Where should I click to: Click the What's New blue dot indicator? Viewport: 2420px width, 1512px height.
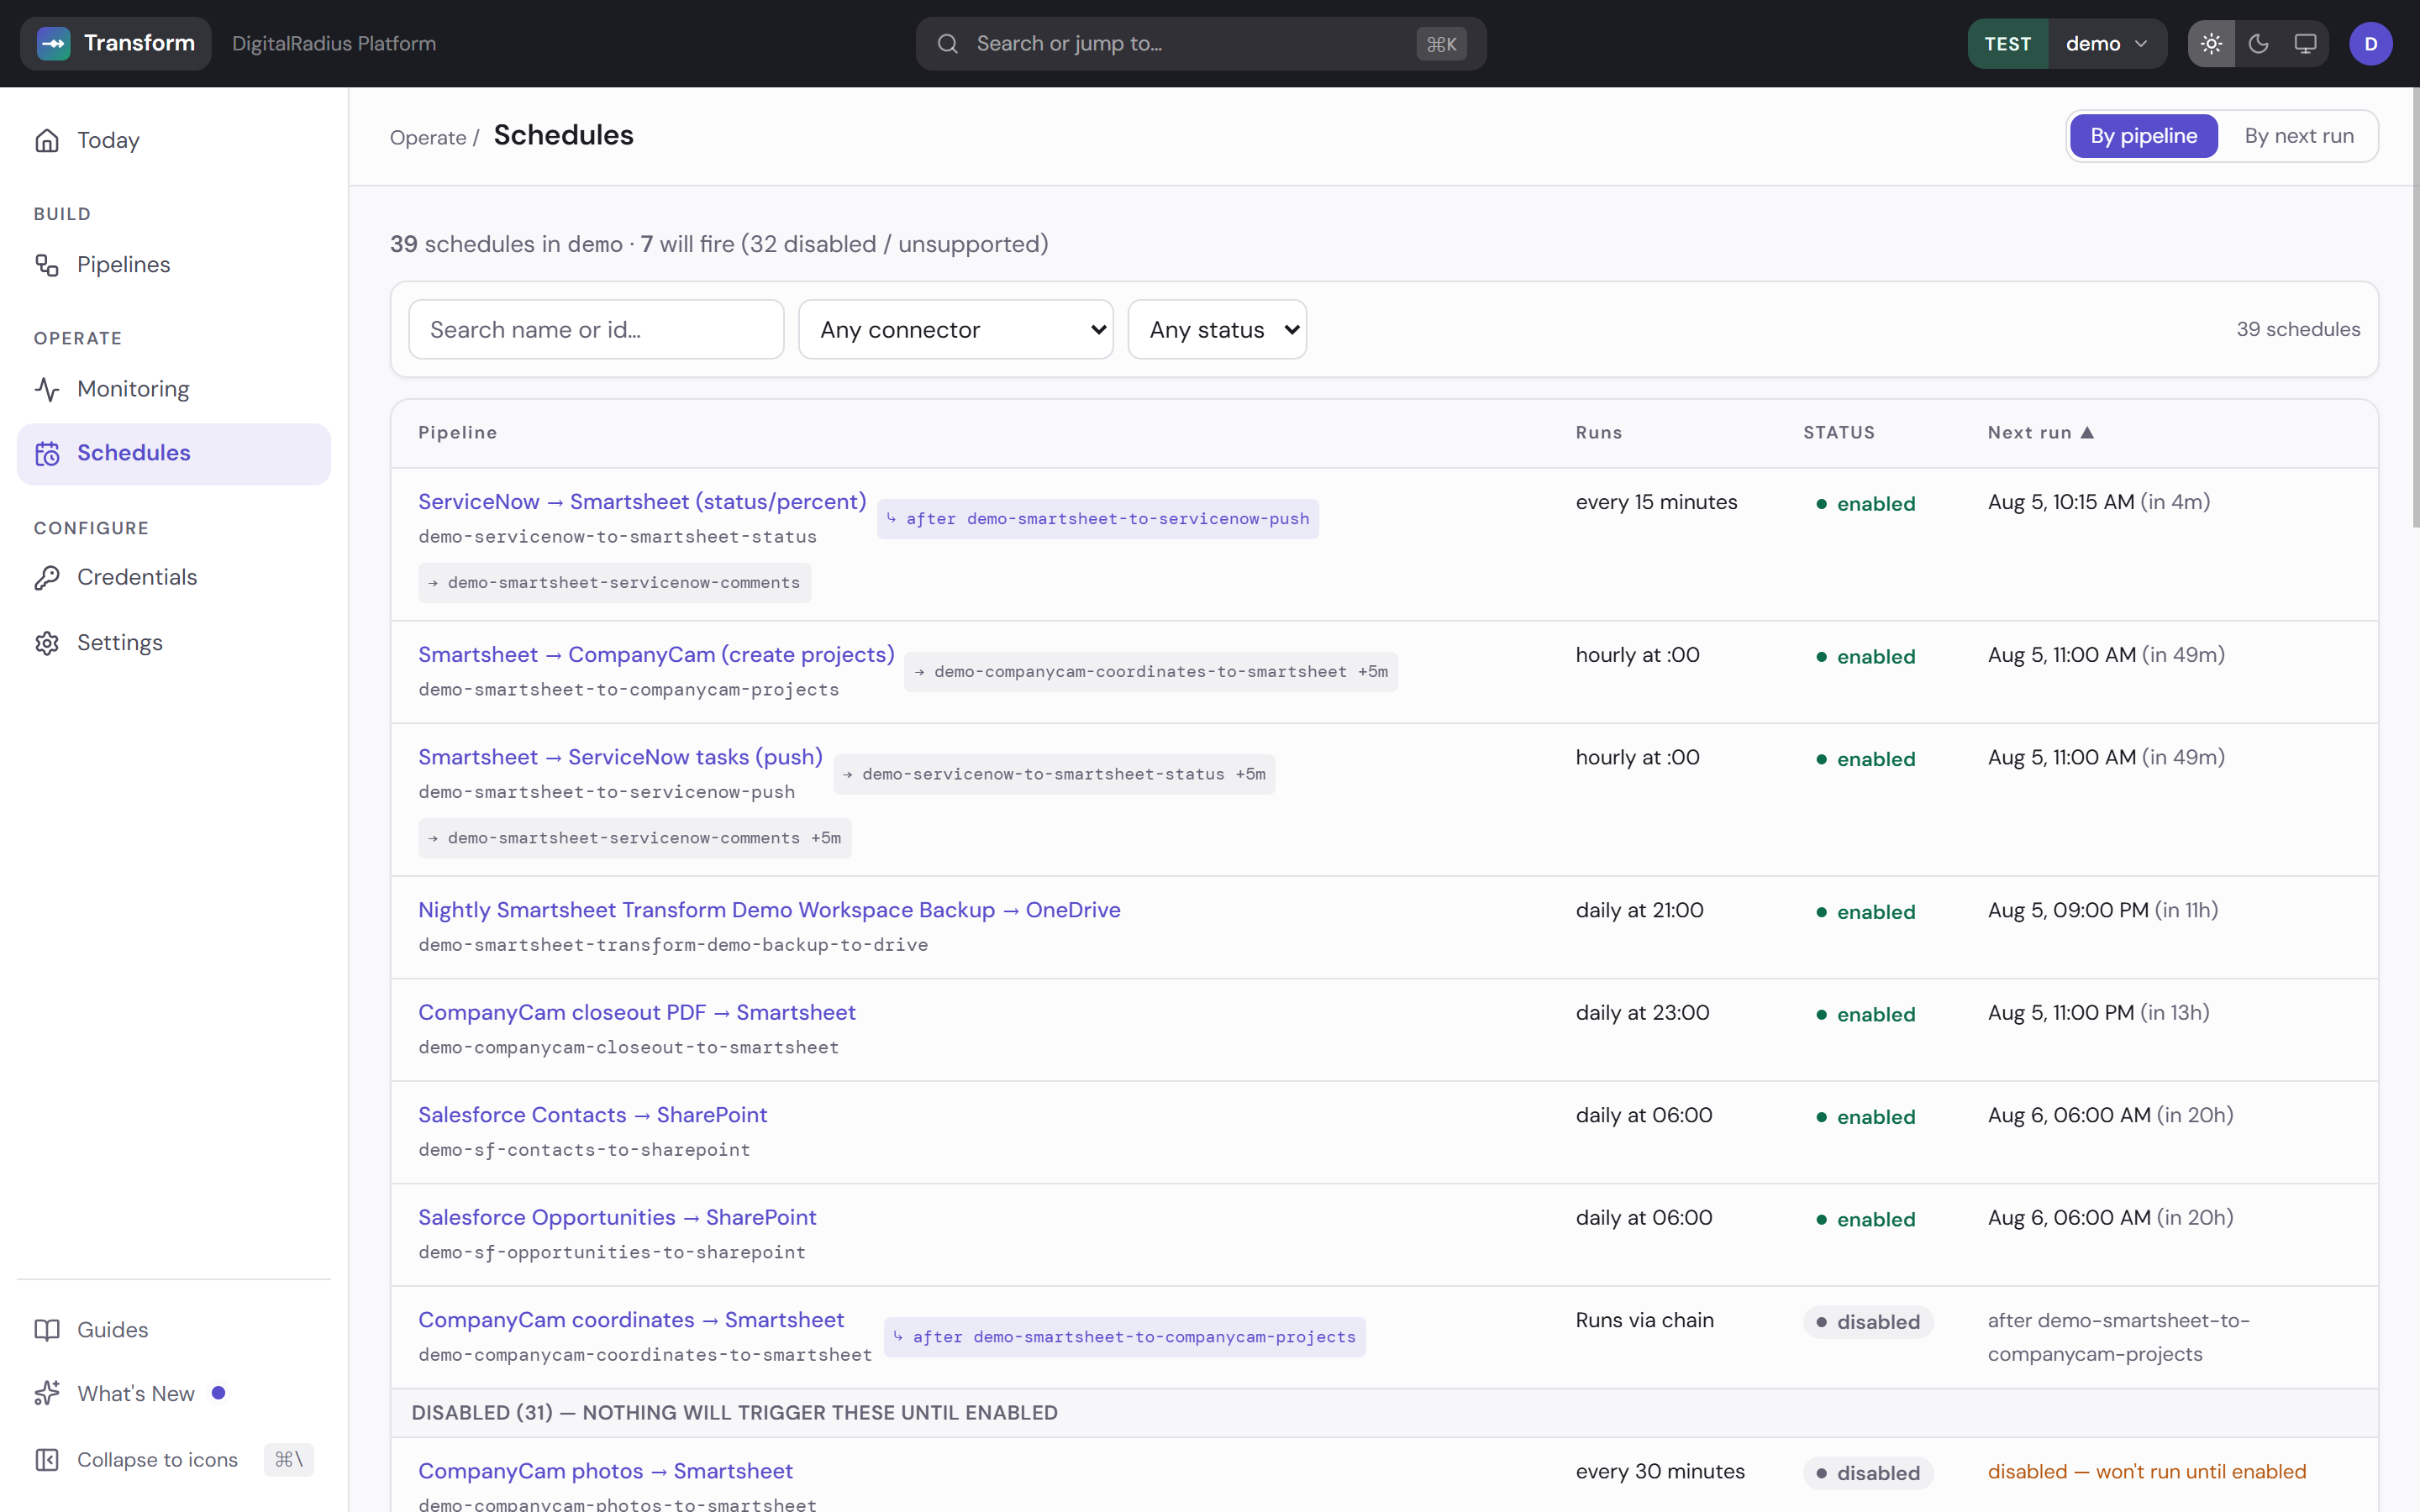[218, 1393]
